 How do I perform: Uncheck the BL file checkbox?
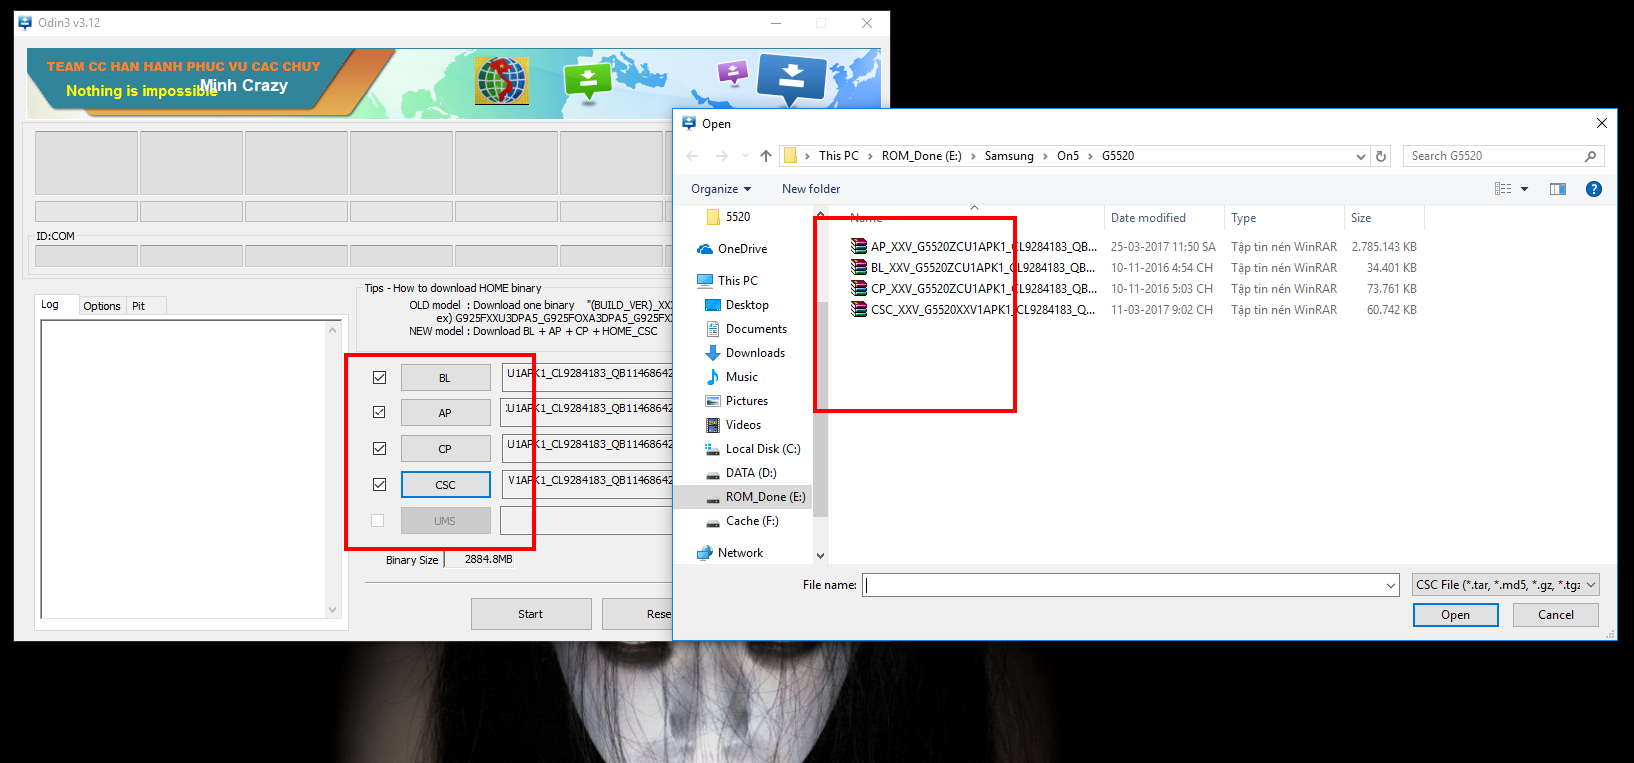point(379,377)
